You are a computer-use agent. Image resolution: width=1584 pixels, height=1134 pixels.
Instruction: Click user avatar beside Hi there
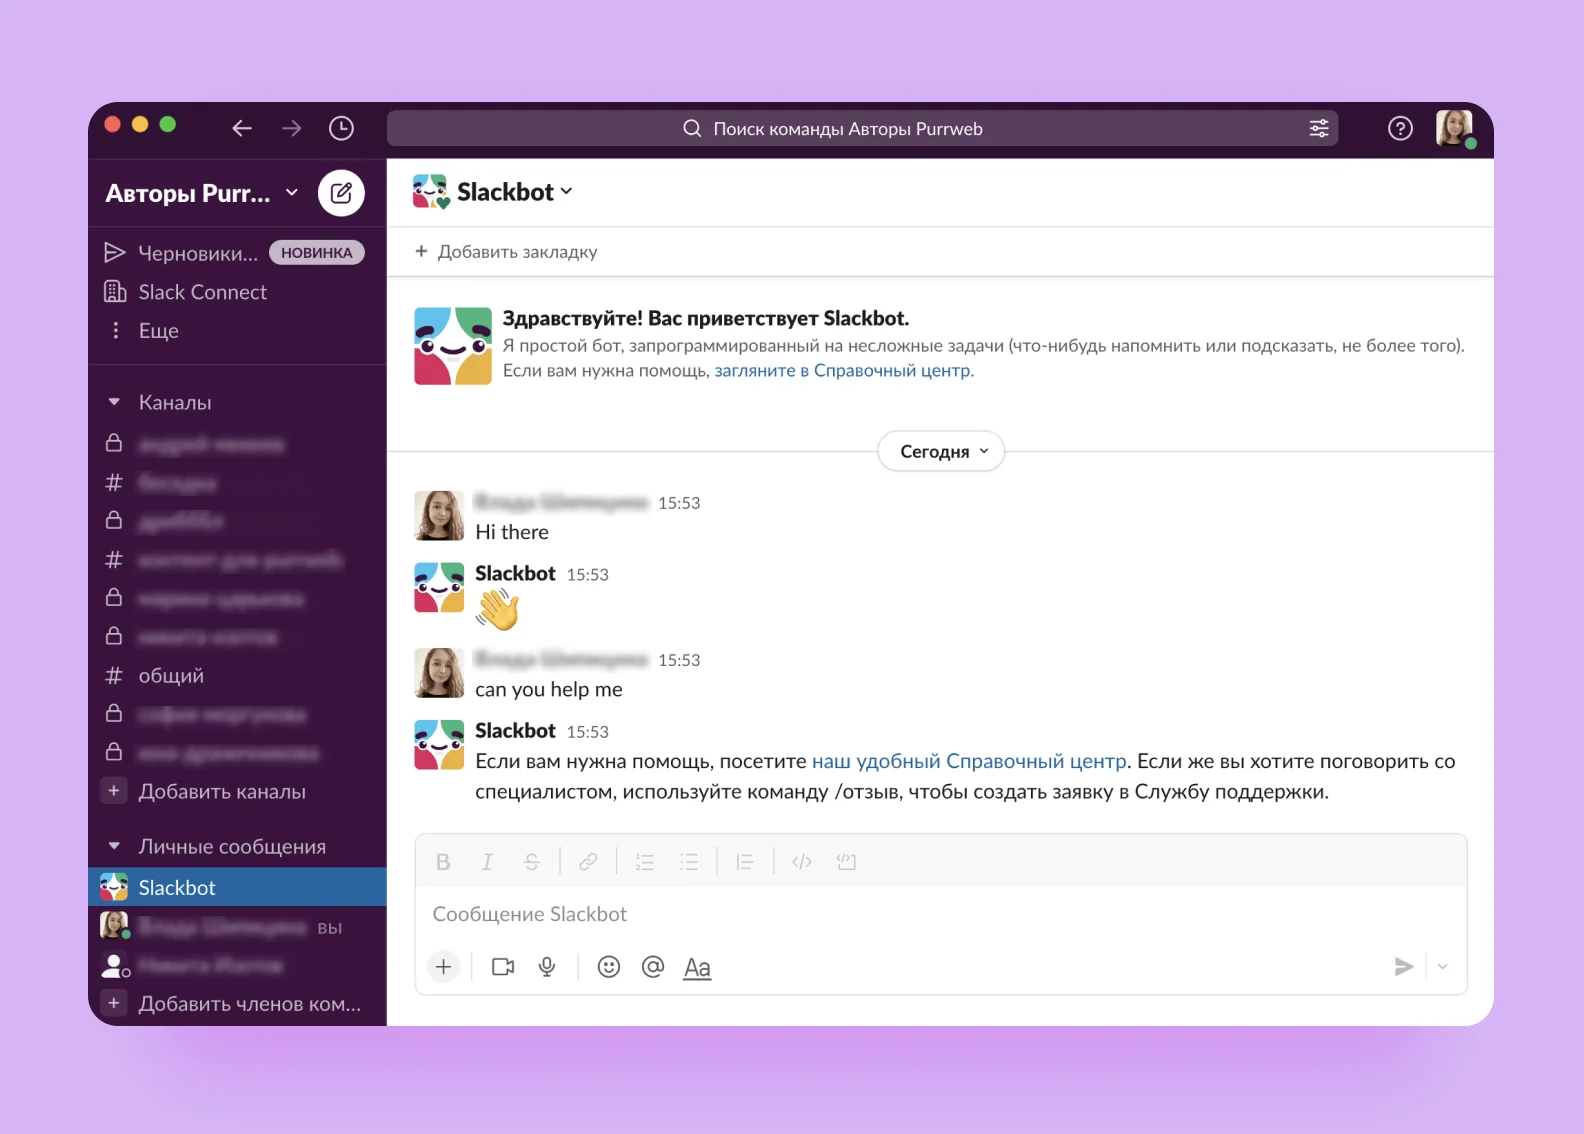[439, 515]
